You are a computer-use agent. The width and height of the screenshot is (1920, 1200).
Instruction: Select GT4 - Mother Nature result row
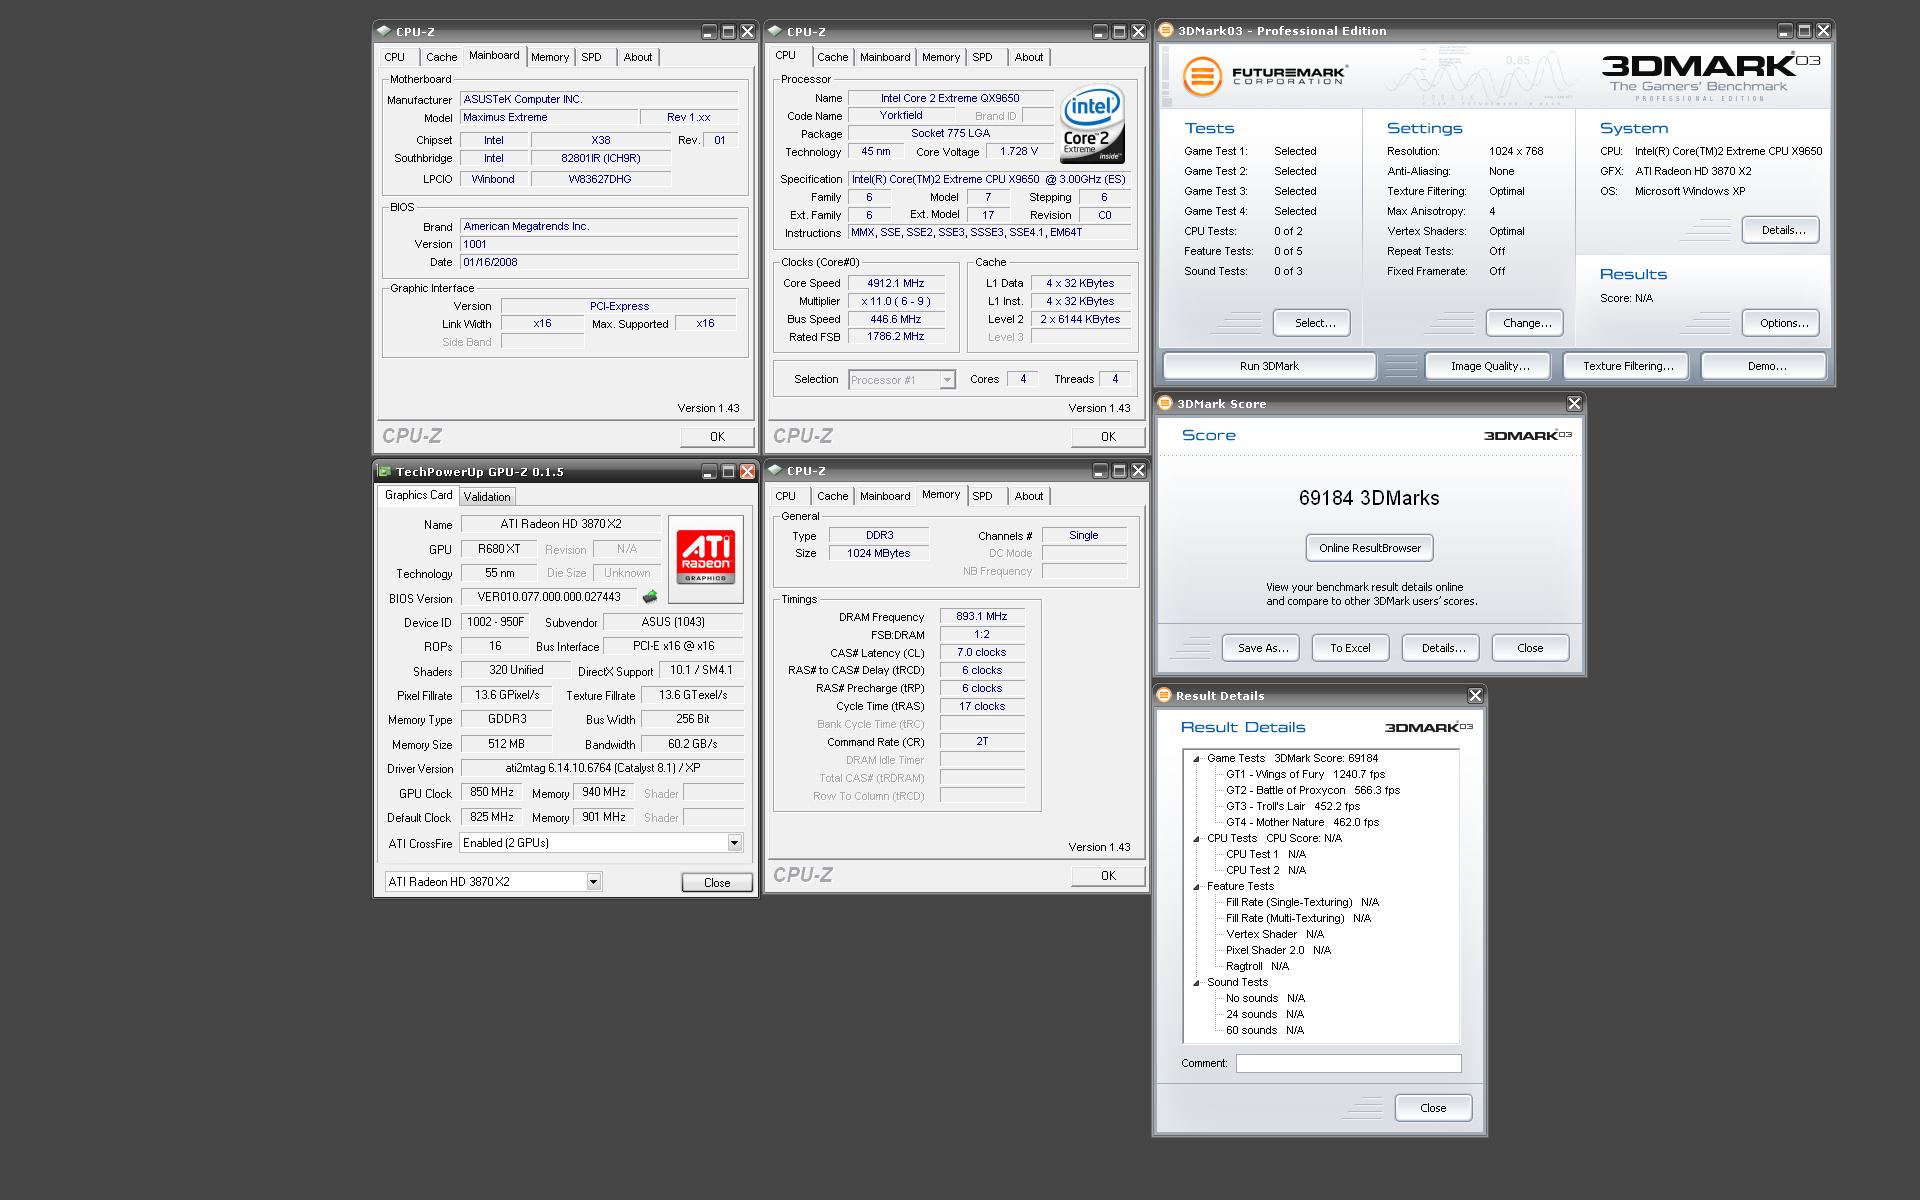click(x=1302, y=822)
